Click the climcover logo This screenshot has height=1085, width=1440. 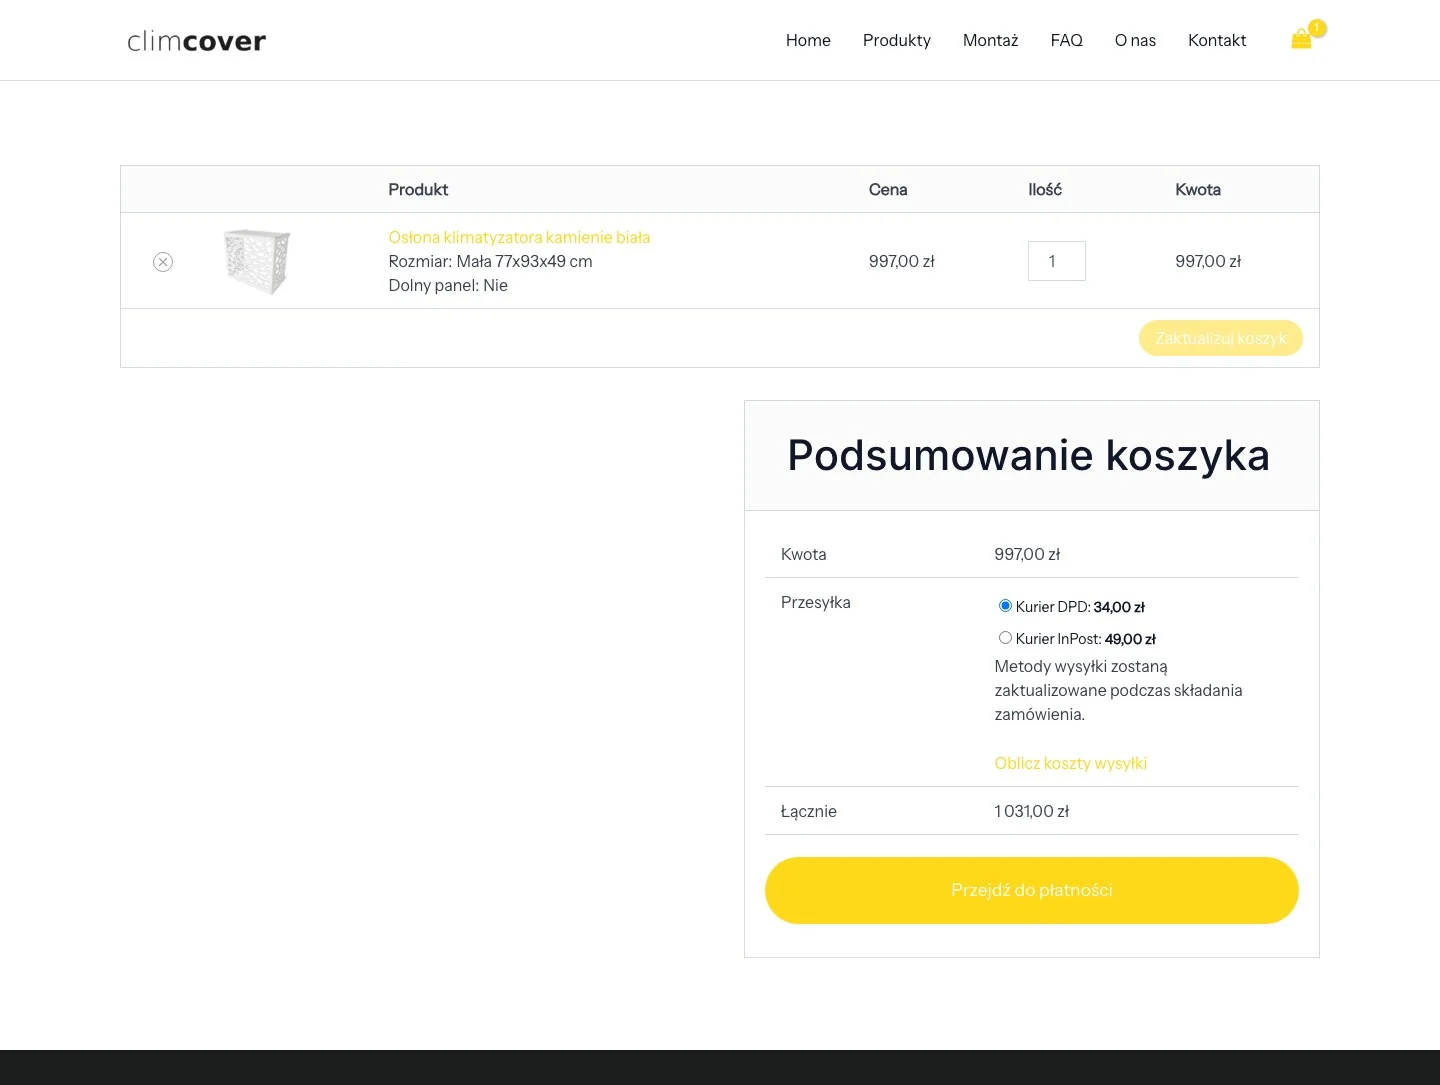point(197,41)
